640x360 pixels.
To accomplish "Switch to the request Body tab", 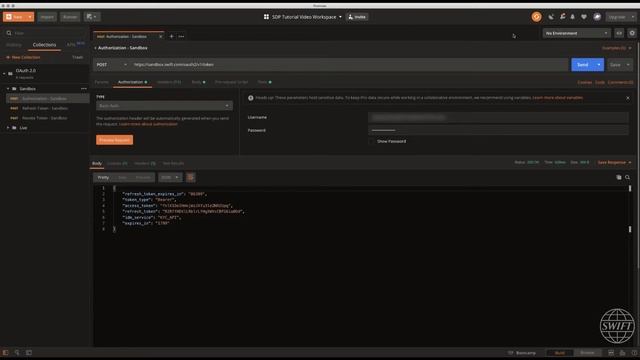I will [x=198, y=82].
